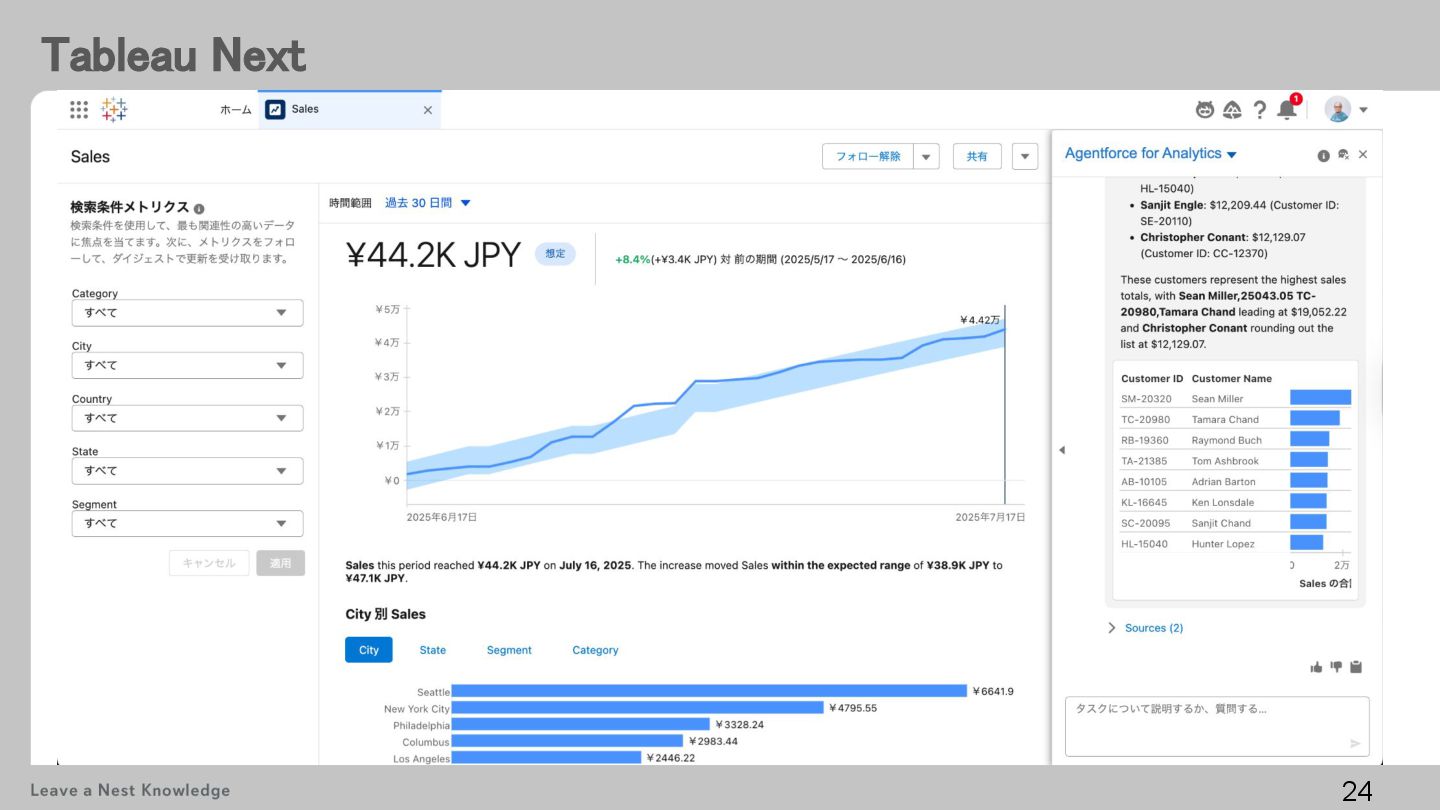
Task: Click Sean Miller row in customer table
Action: pyautogui.click(x=1235, y=398)
